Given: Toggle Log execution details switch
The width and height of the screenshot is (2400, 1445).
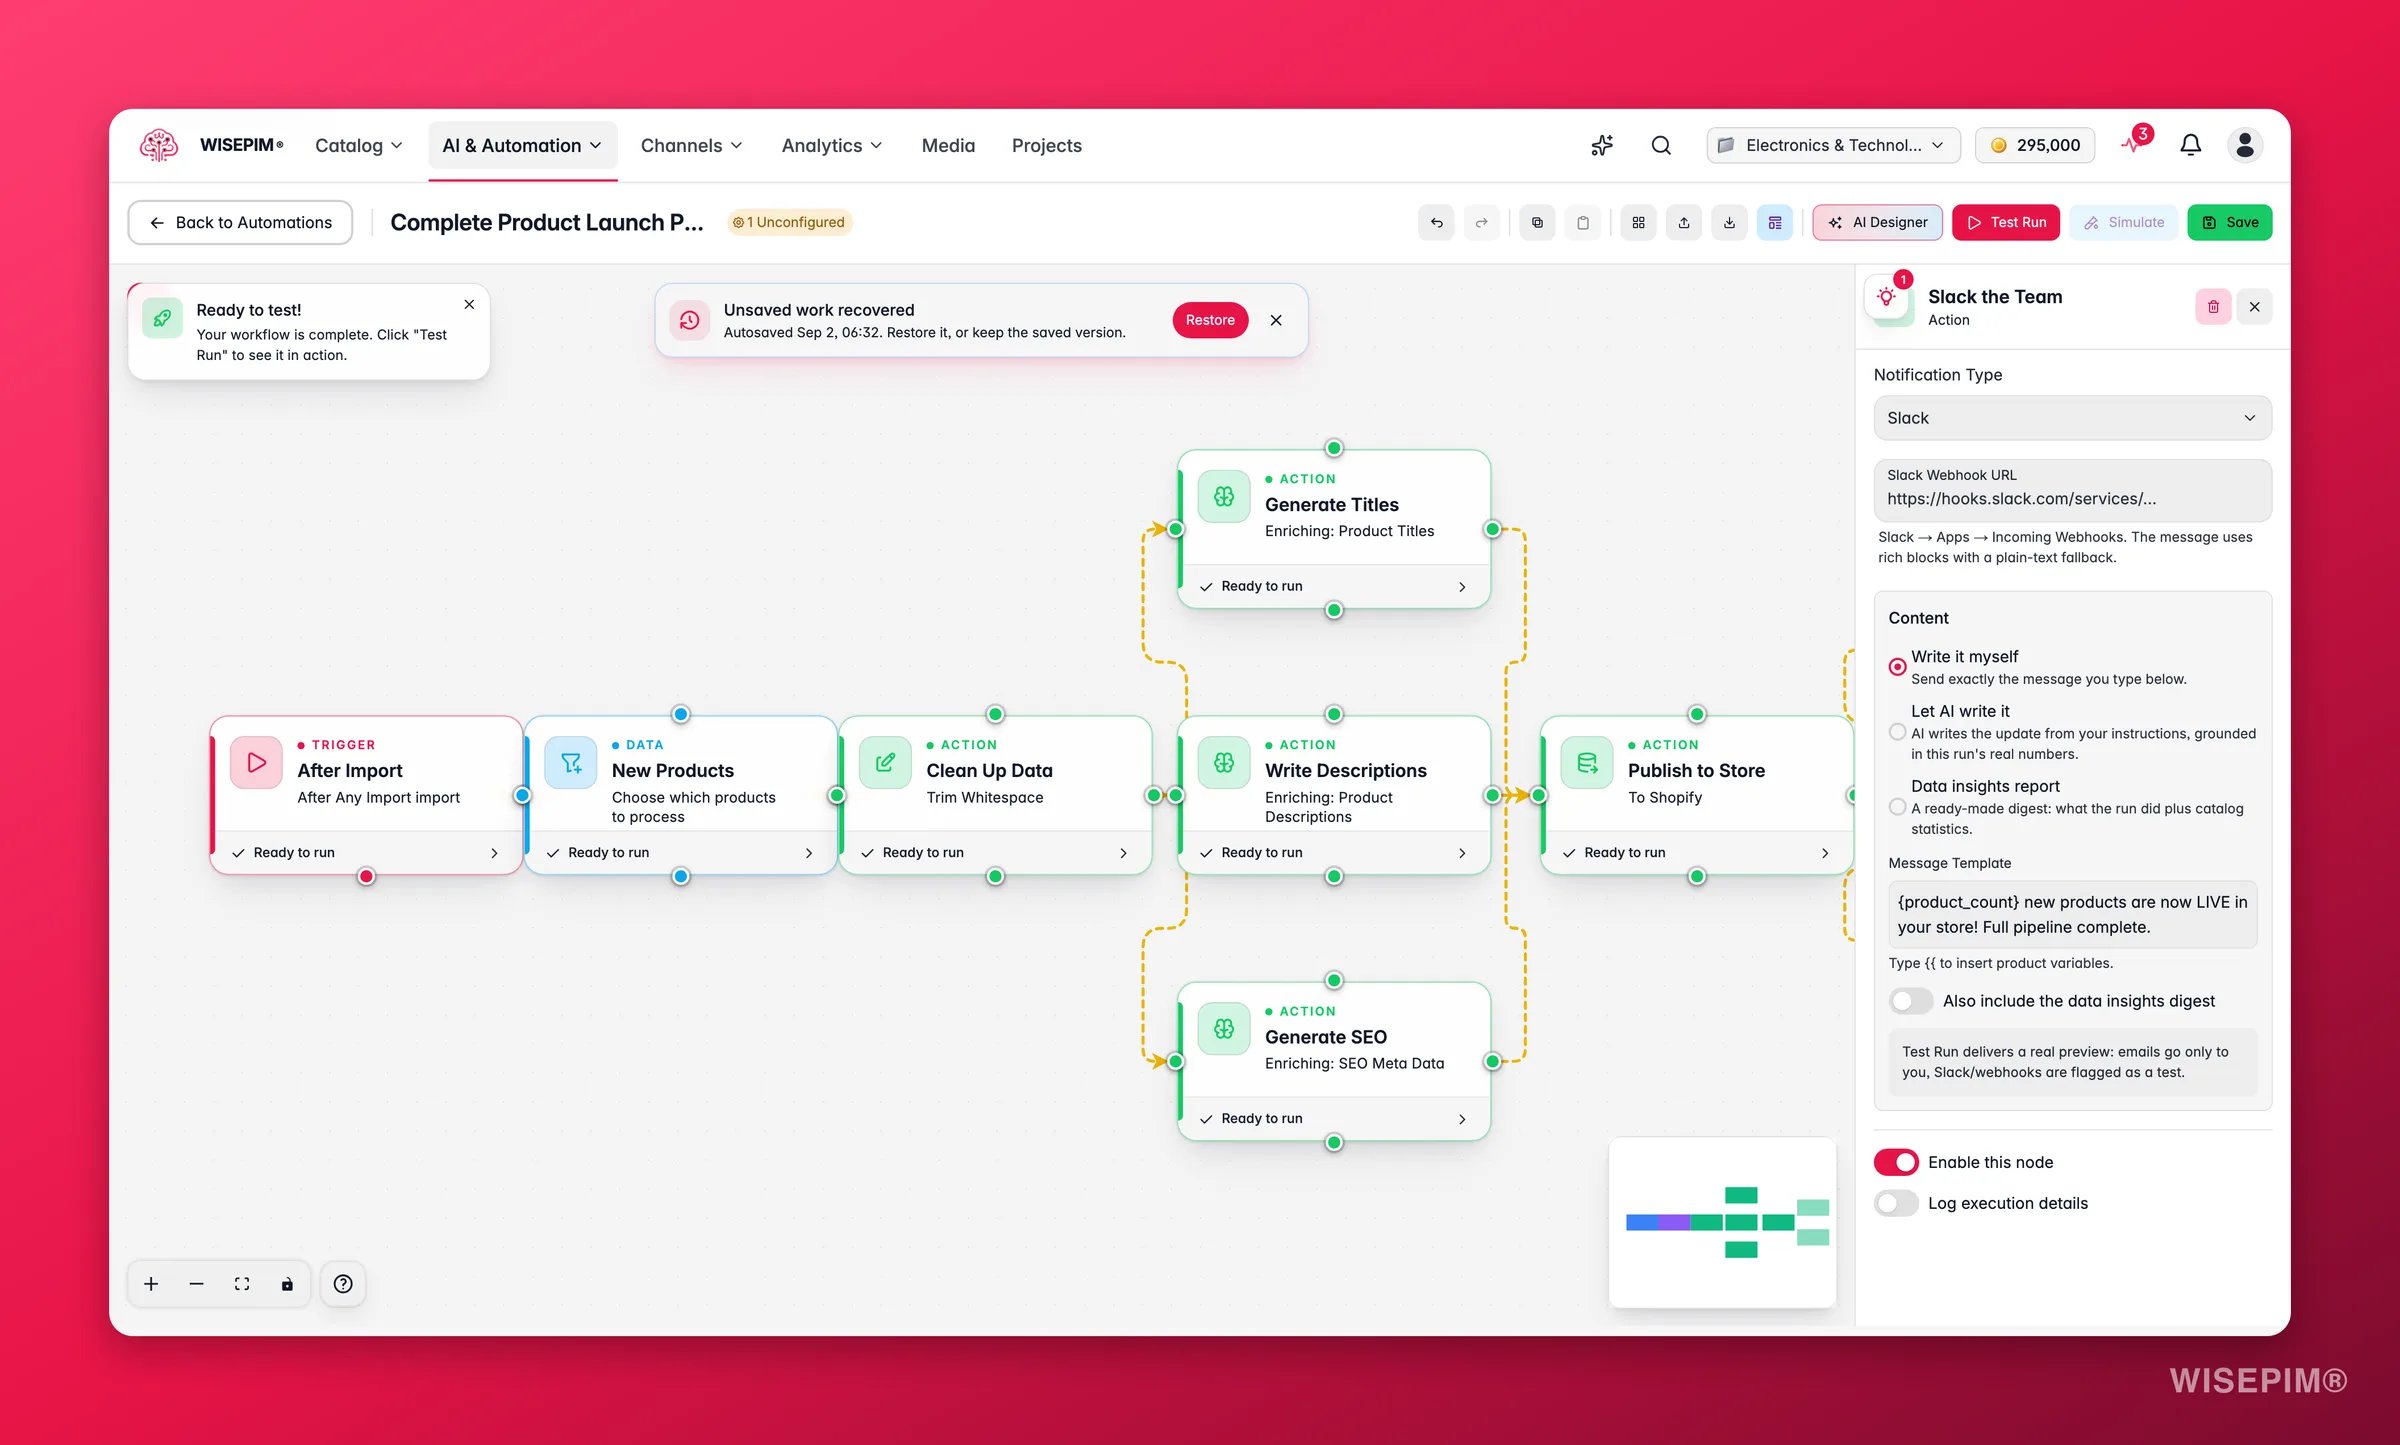Looking at the screenshot, I should 1896,1203.
